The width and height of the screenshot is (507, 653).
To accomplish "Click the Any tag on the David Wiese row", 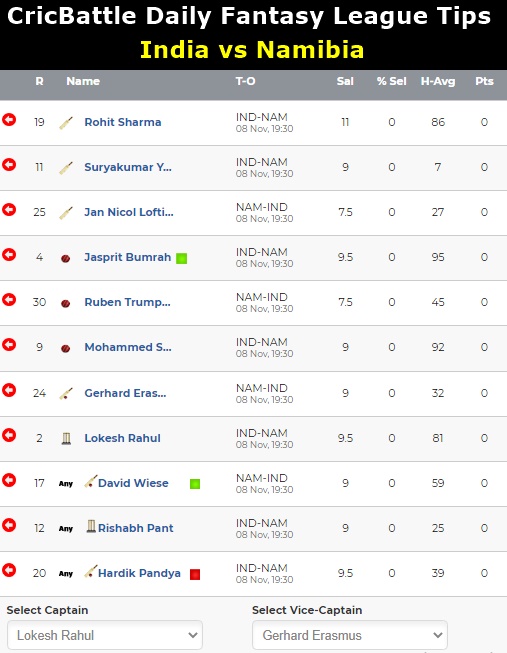I will coord(66,484).
